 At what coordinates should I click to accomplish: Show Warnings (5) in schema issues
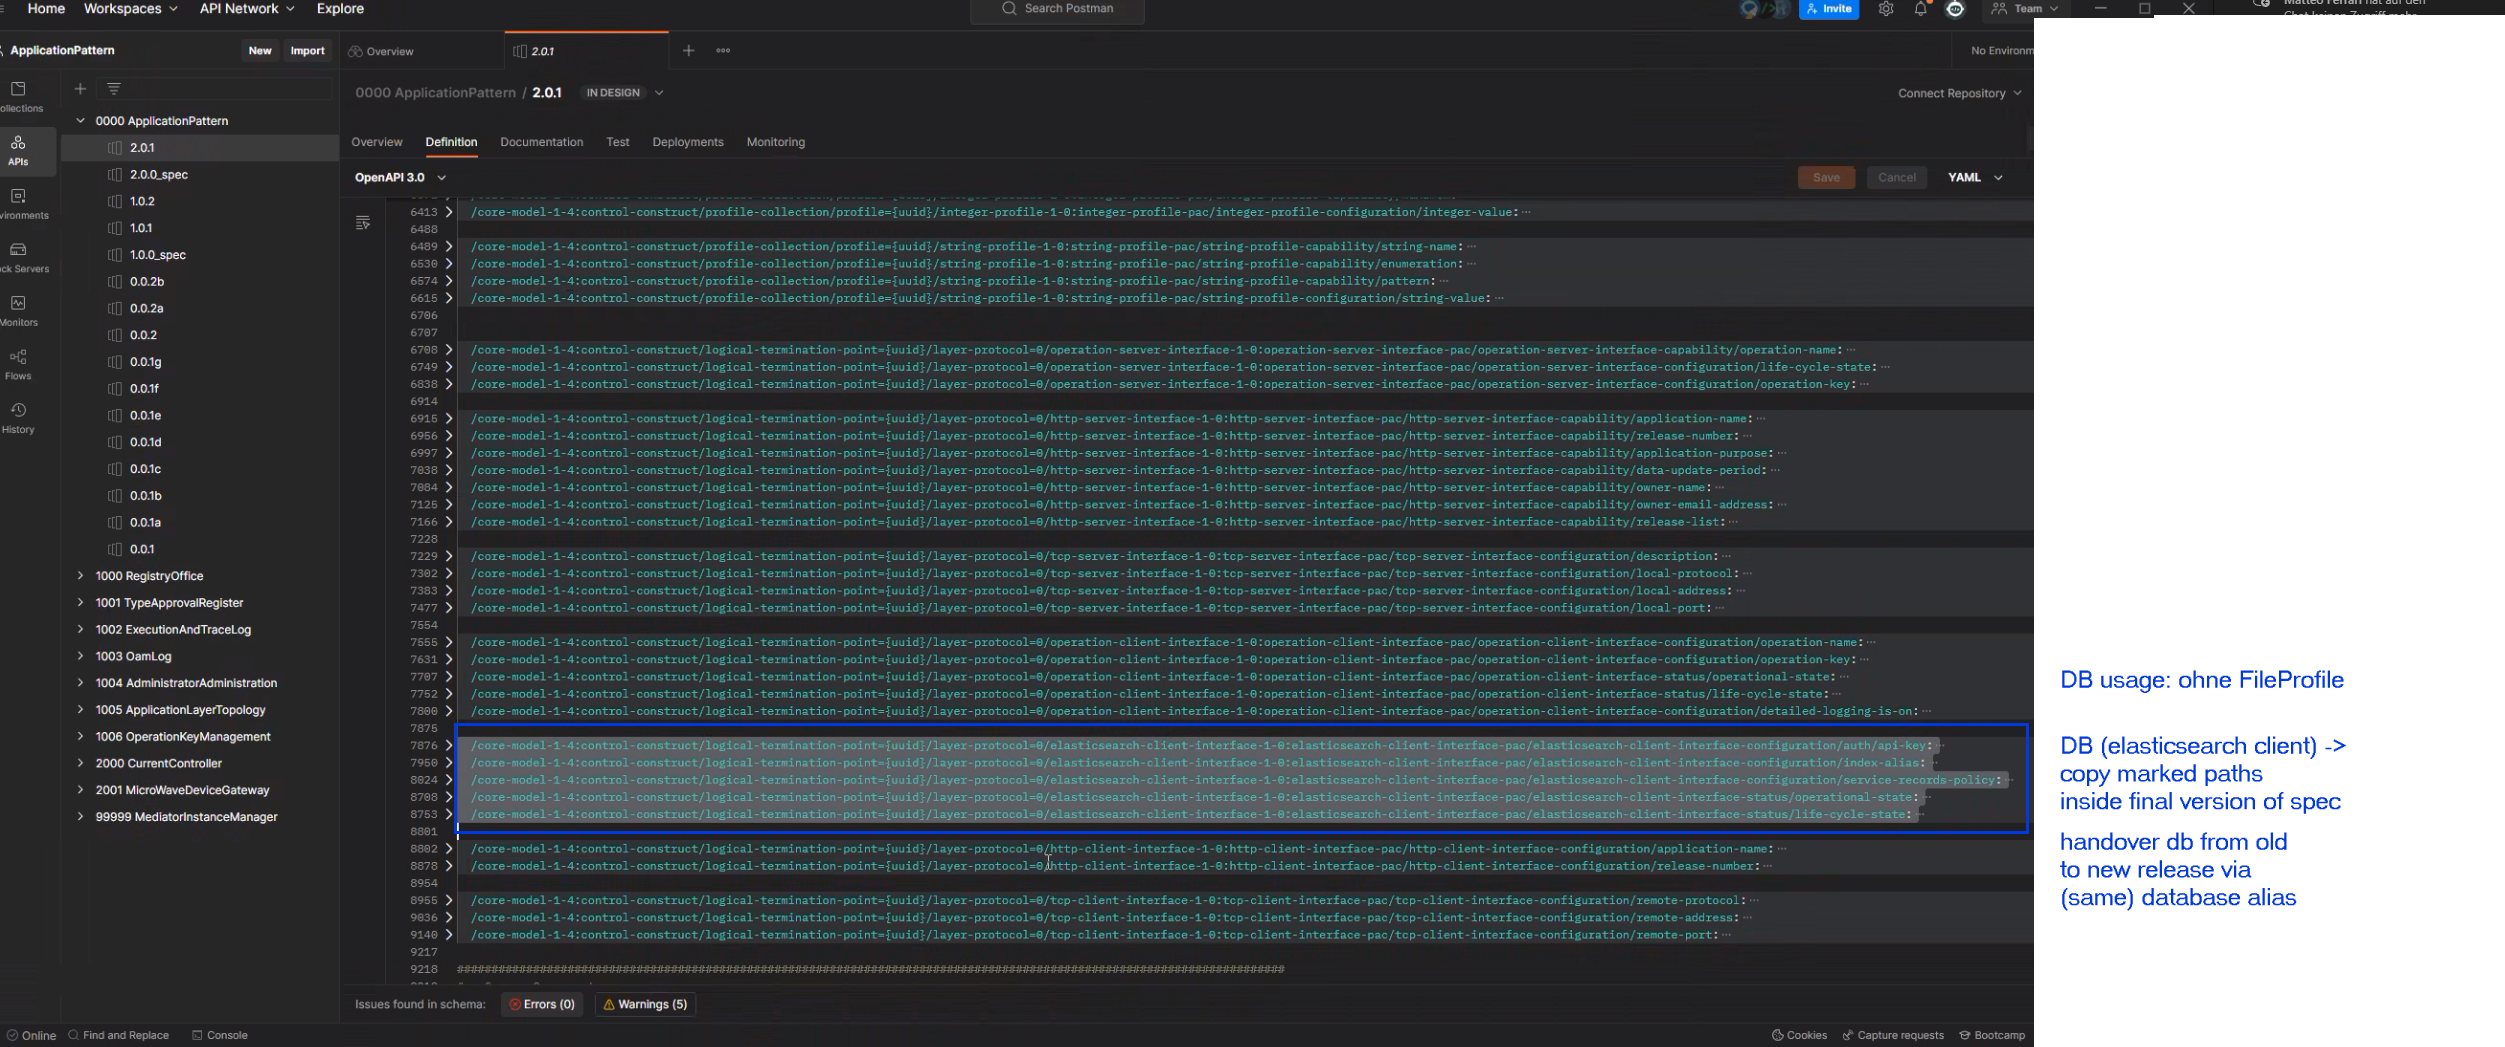tap(644, 1004)
